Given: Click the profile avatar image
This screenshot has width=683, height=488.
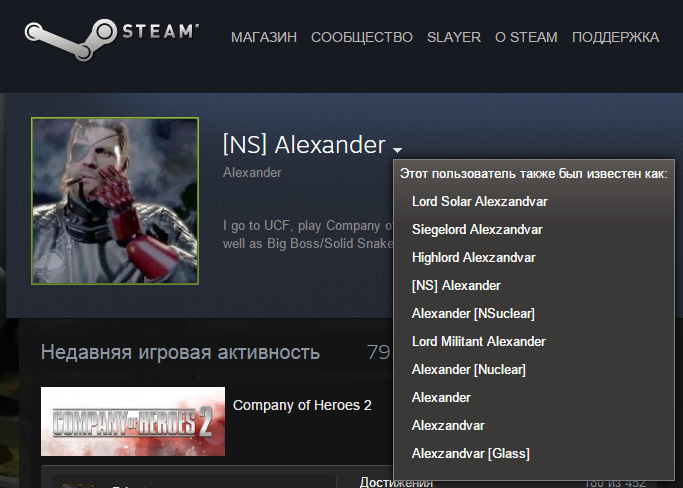Looking at the screenshot, I should (x=115, y=201).
